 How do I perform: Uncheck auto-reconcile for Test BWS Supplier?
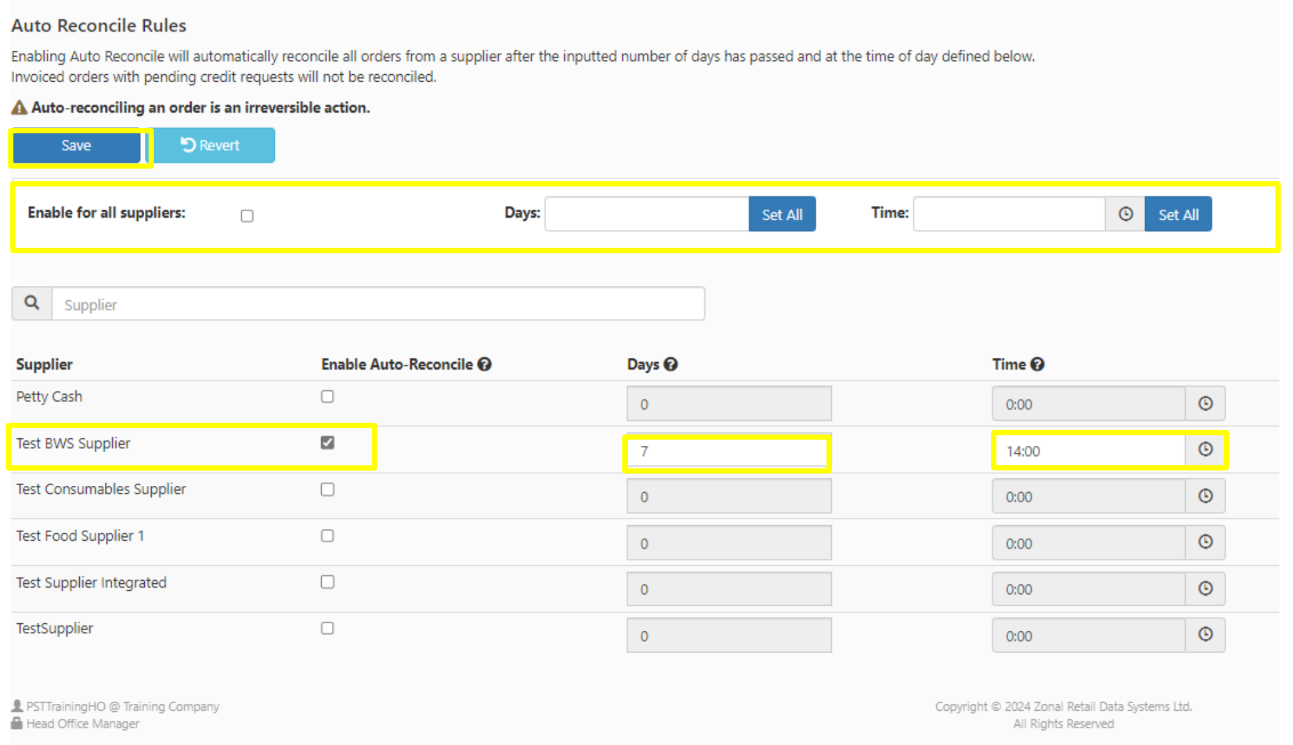[x=327, y=443]
